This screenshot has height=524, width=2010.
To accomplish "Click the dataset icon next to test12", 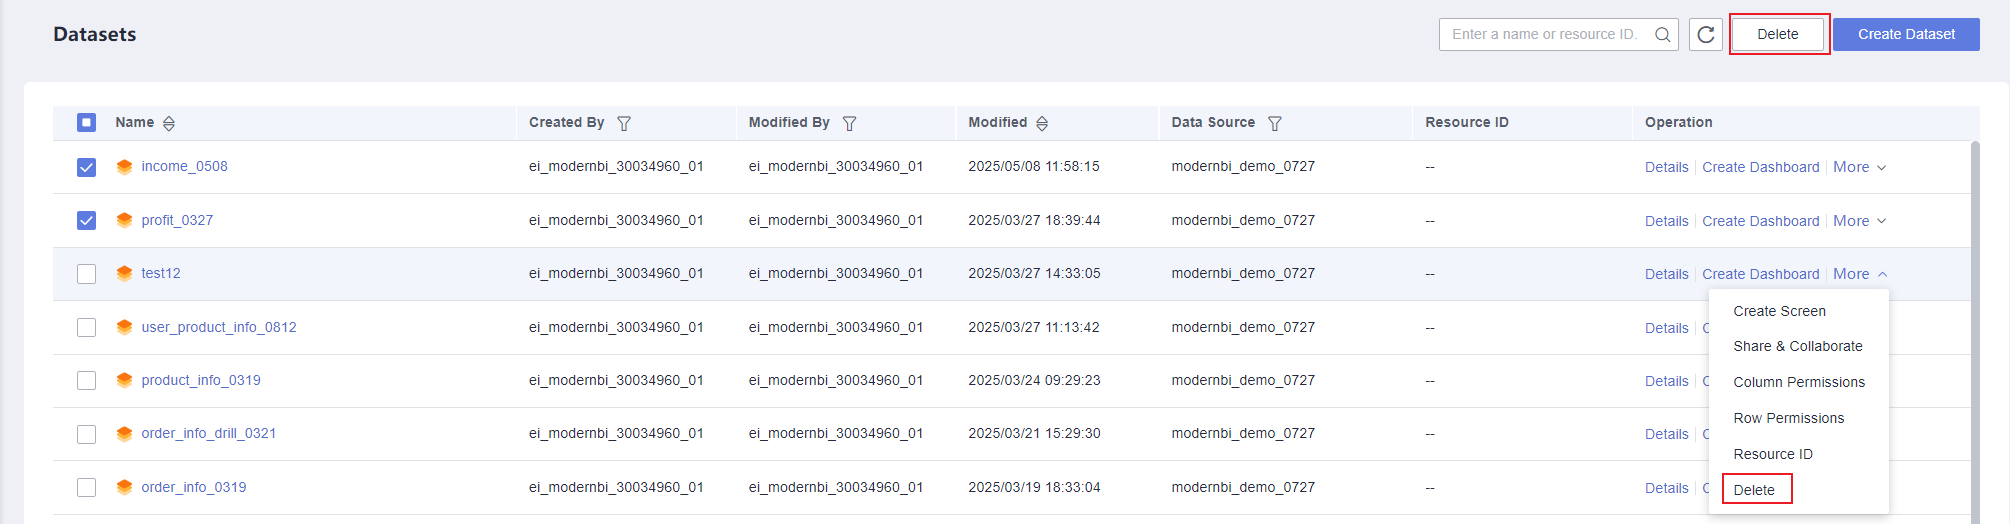I will pos(124,273).
